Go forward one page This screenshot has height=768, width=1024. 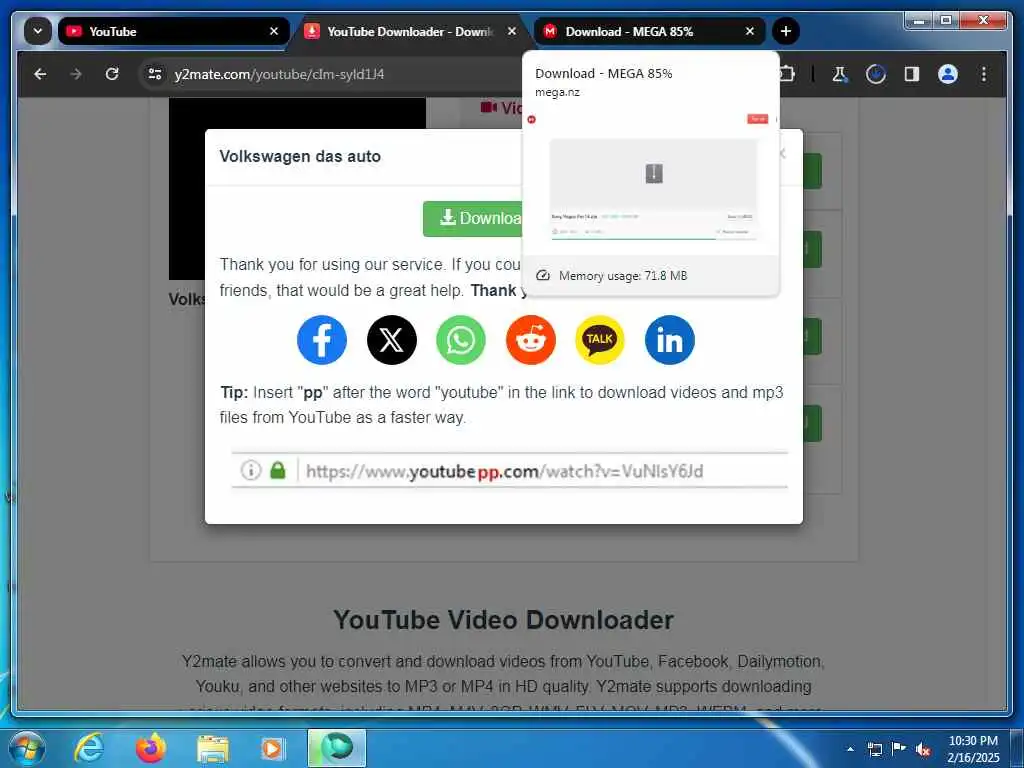(76, 74)
